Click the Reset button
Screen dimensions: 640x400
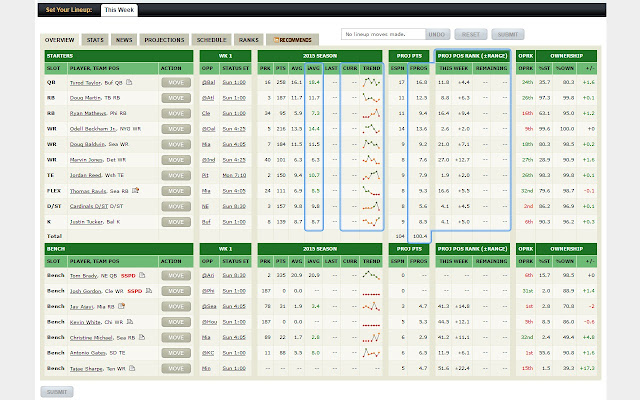471,34
